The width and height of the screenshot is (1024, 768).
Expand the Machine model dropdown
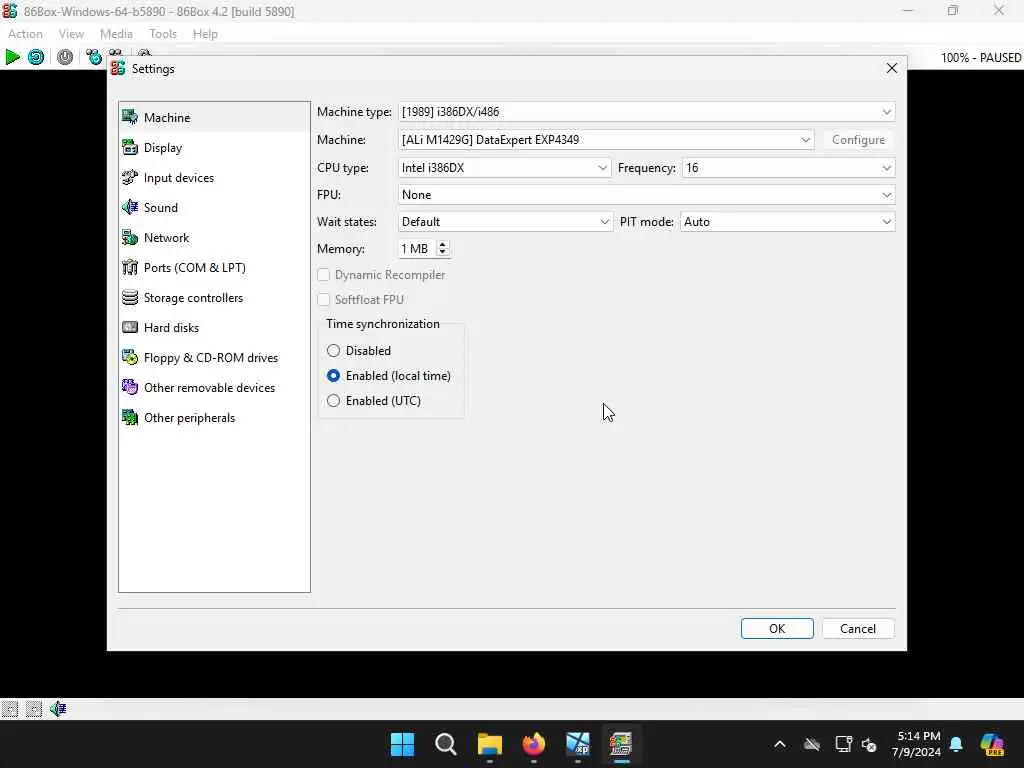[x=605, y=140]
